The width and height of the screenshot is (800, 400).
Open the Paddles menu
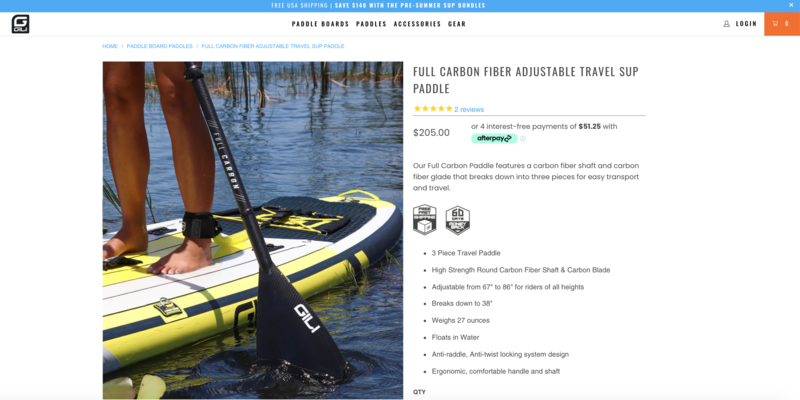point(371,24)
